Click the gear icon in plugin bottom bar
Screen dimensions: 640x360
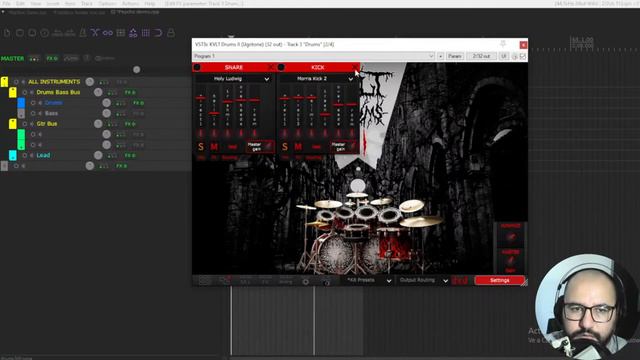pos(305,281)
